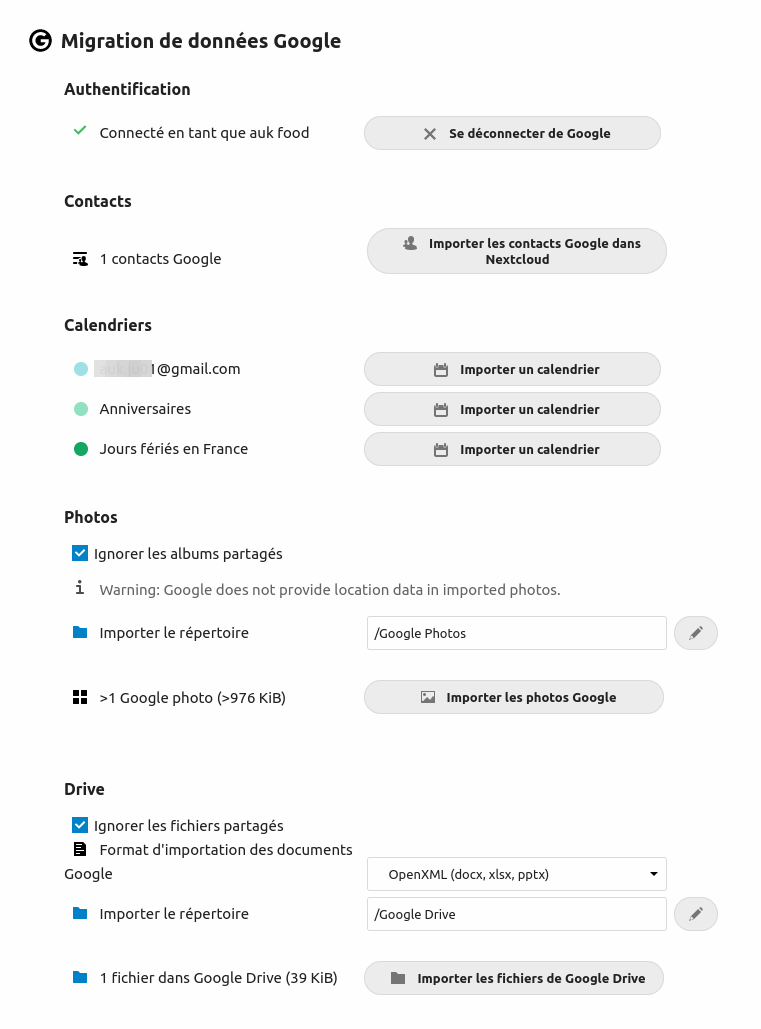This screenshot has height=1029, width=761.
Task: Click the blue folder icon in Photos section
Action: [x=80, y=633]
